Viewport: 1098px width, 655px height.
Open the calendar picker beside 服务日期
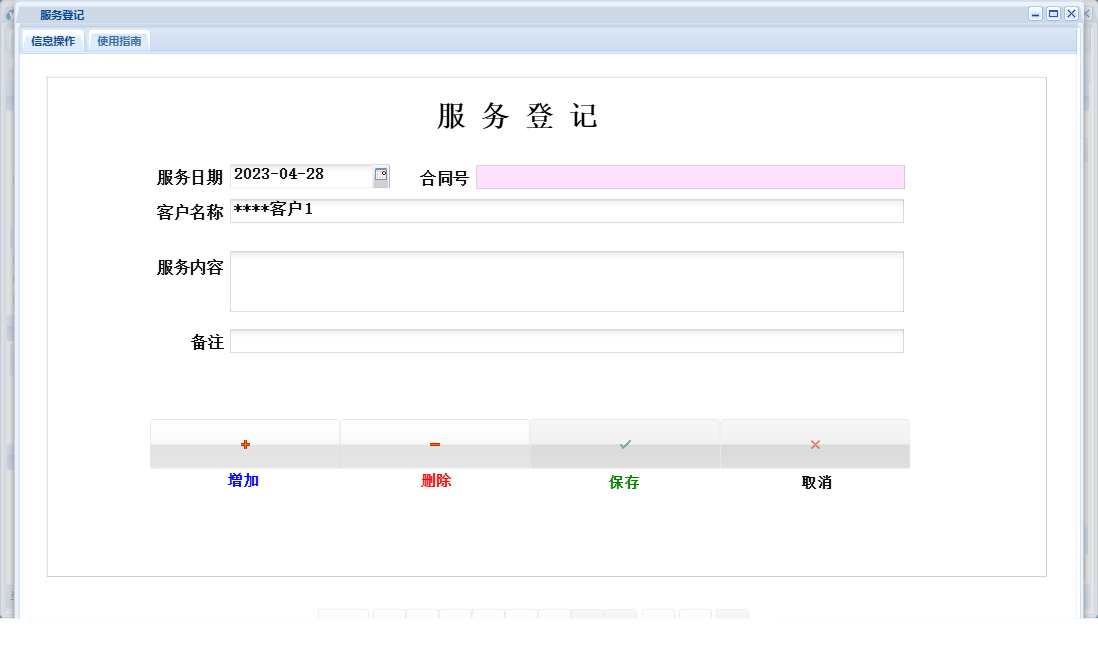[x=379, y=175]
